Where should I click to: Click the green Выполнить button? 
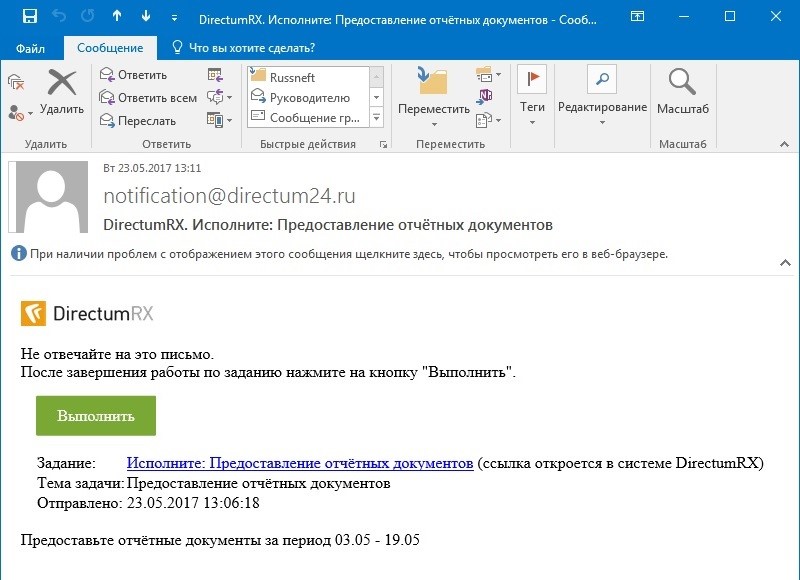pyautogui.click(x=96, y=416)
